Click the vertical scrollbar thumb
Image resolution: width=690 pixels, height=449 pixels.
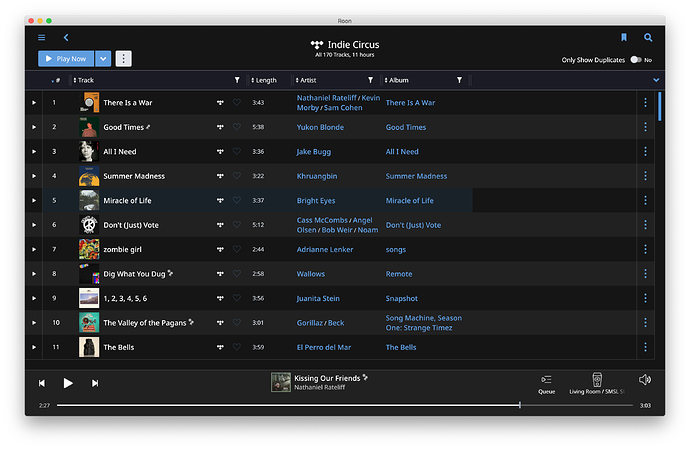[x=659, y=106]
